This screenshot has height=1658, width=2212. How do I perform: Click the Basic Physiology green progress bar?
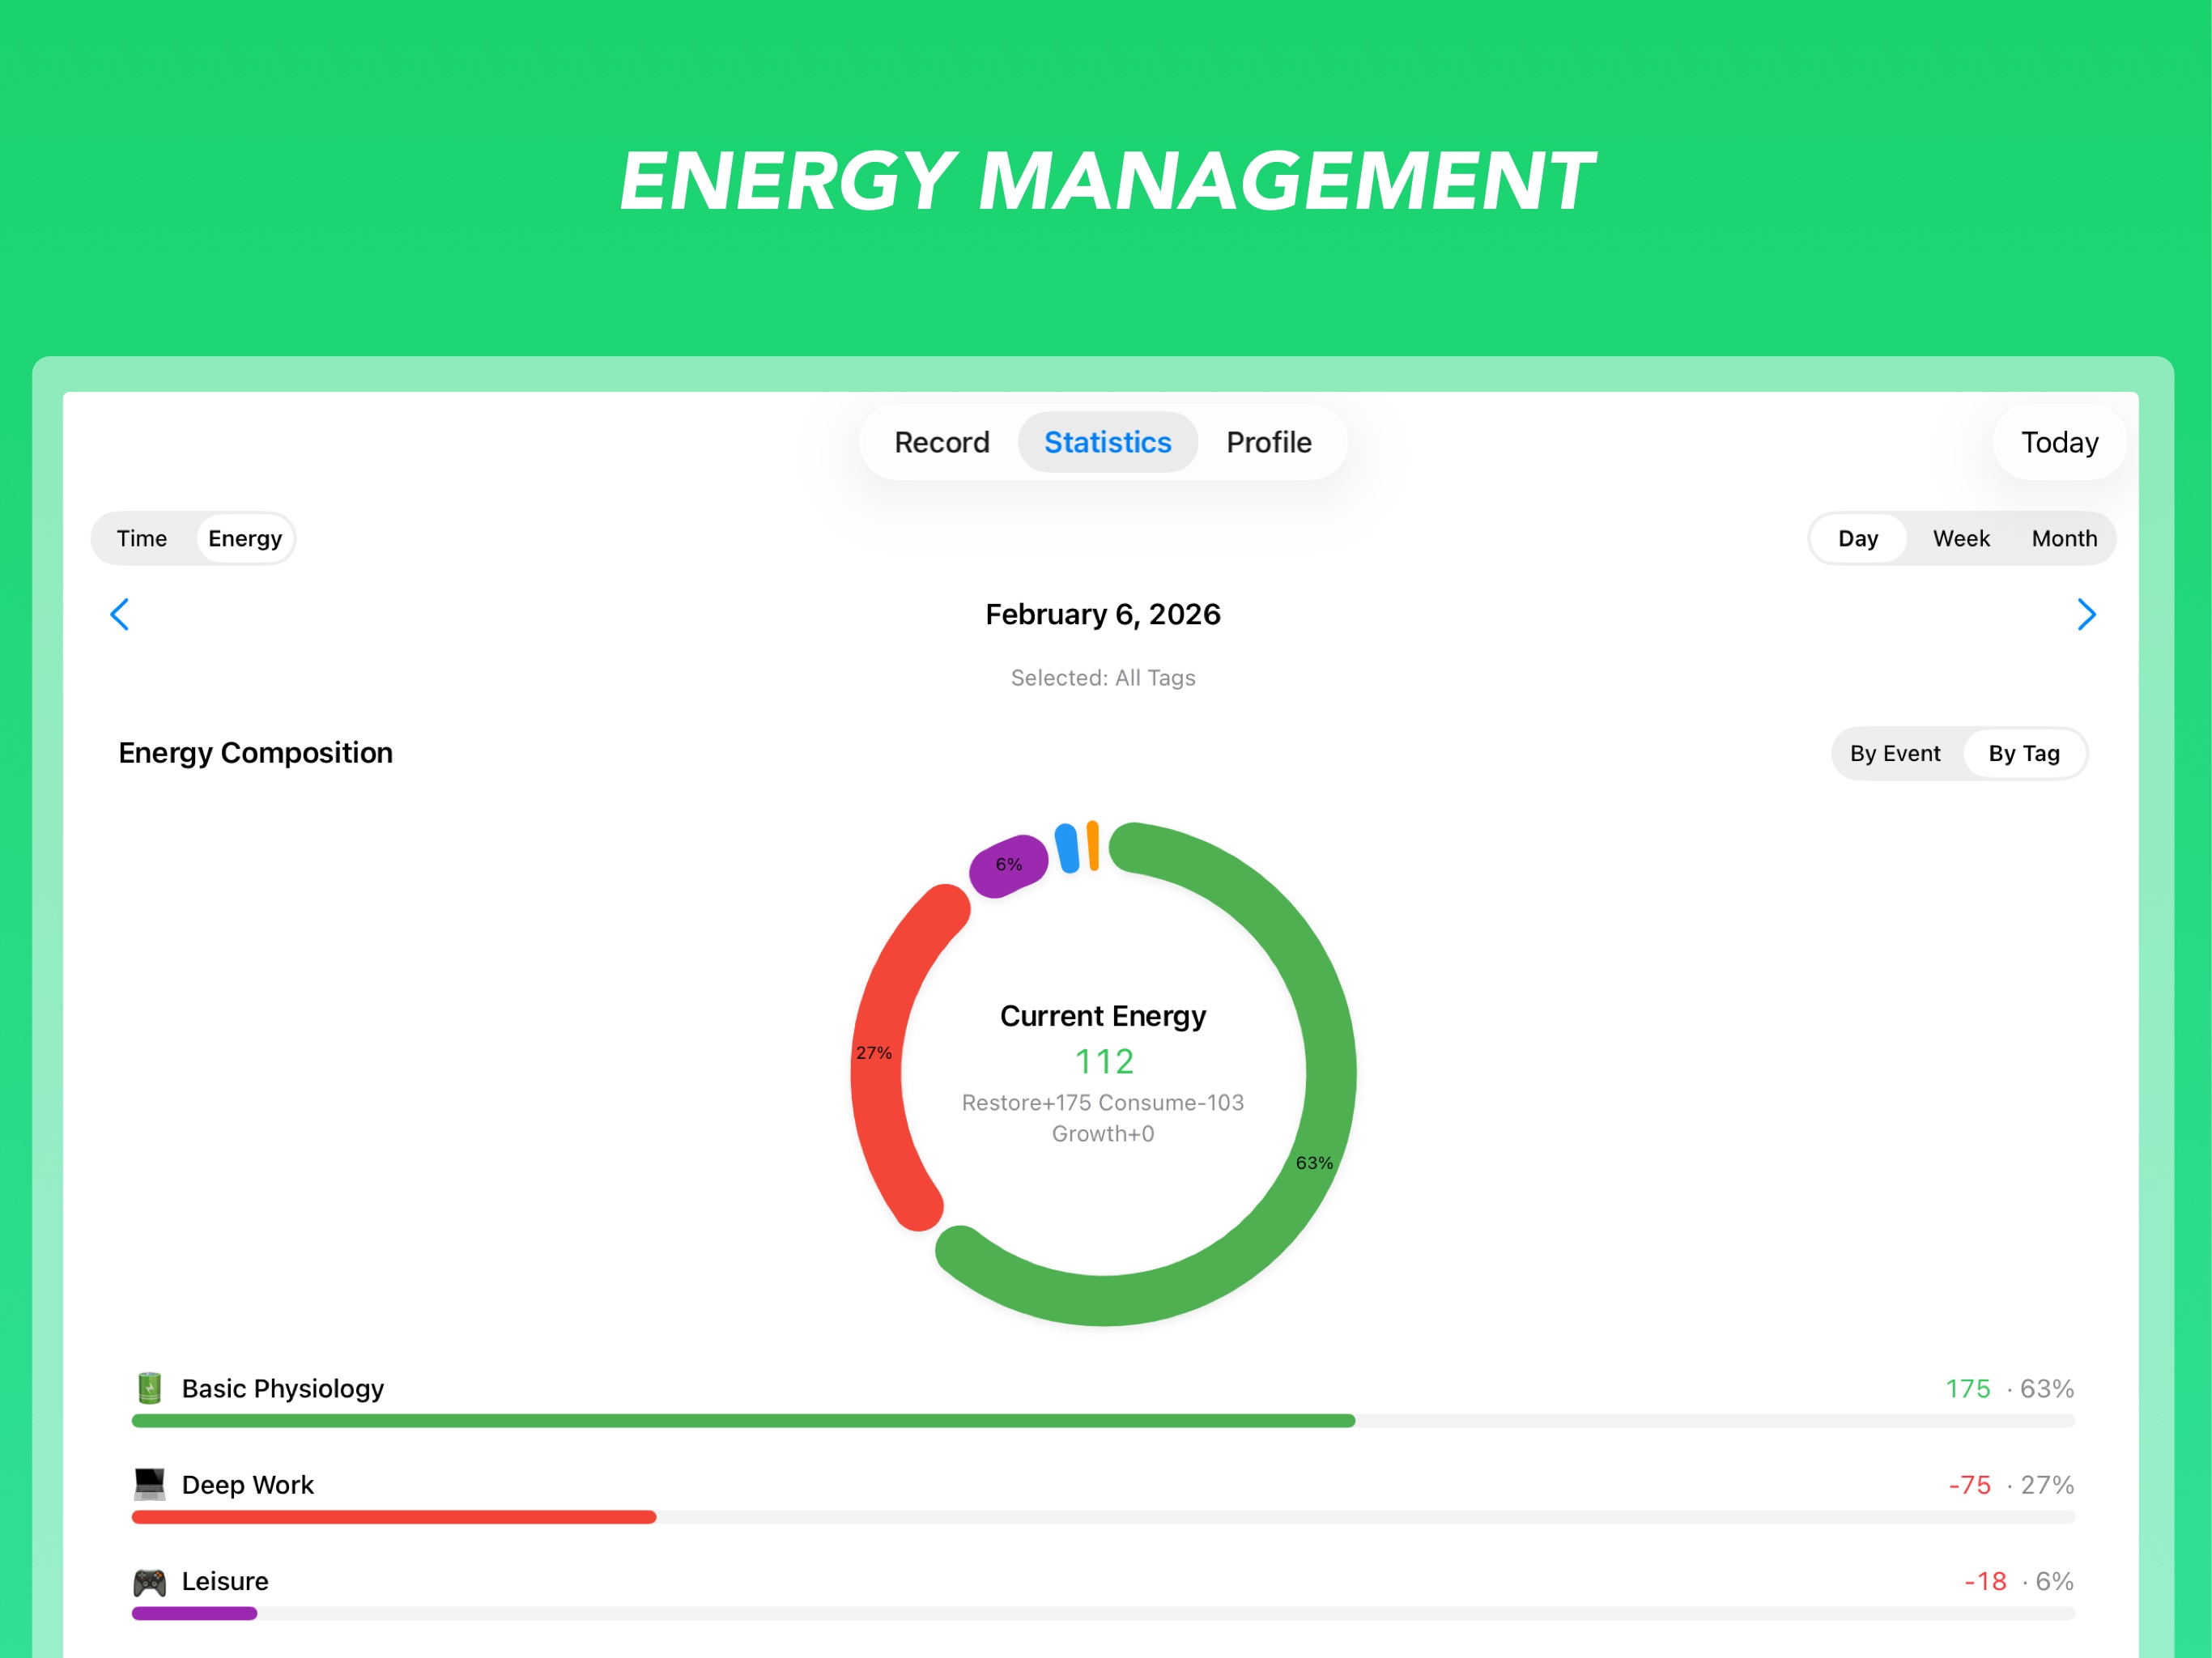[743, 1420]
